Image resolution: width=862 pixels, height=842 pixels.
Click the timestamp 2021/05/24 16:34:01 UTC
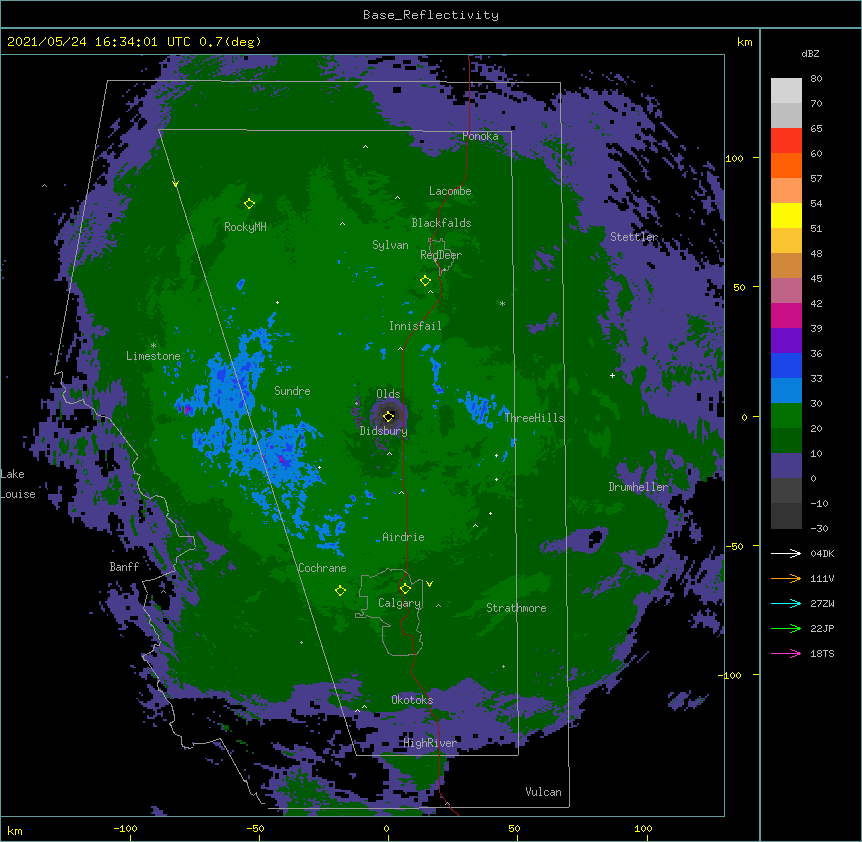(98, 42)
